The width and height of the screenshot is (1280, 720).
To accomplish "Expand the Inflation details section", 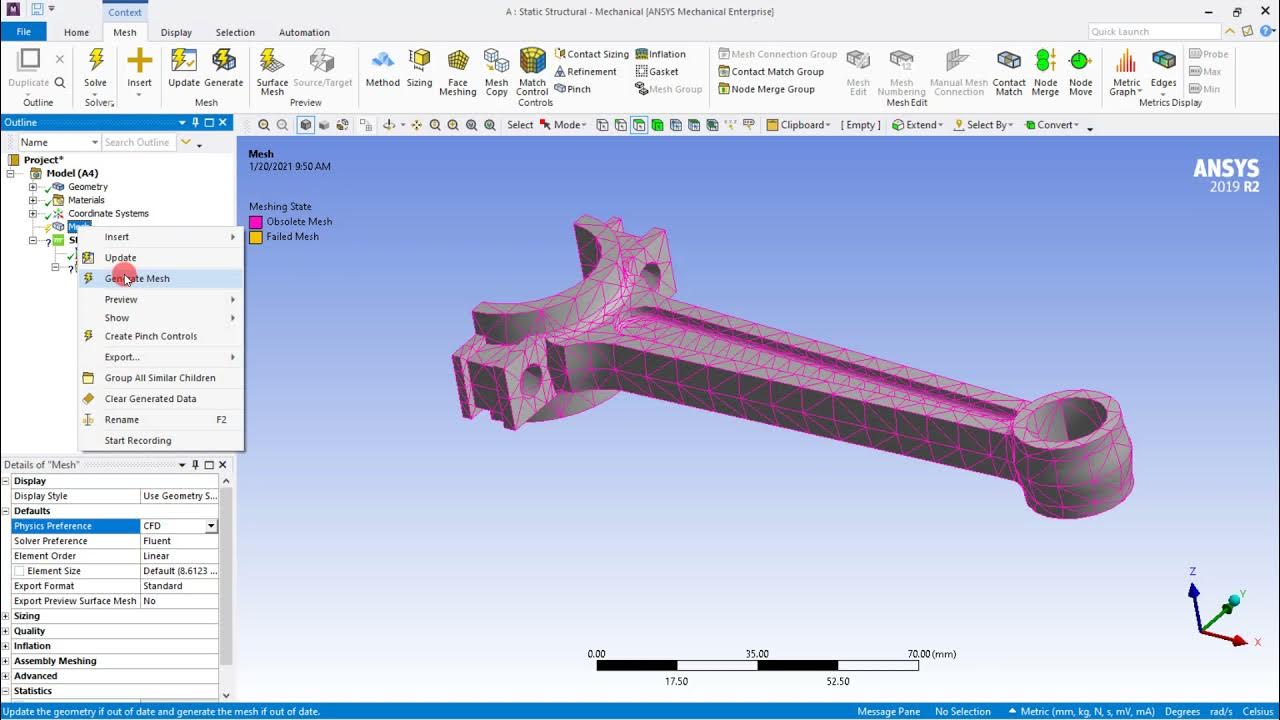I will coord(6,646).
